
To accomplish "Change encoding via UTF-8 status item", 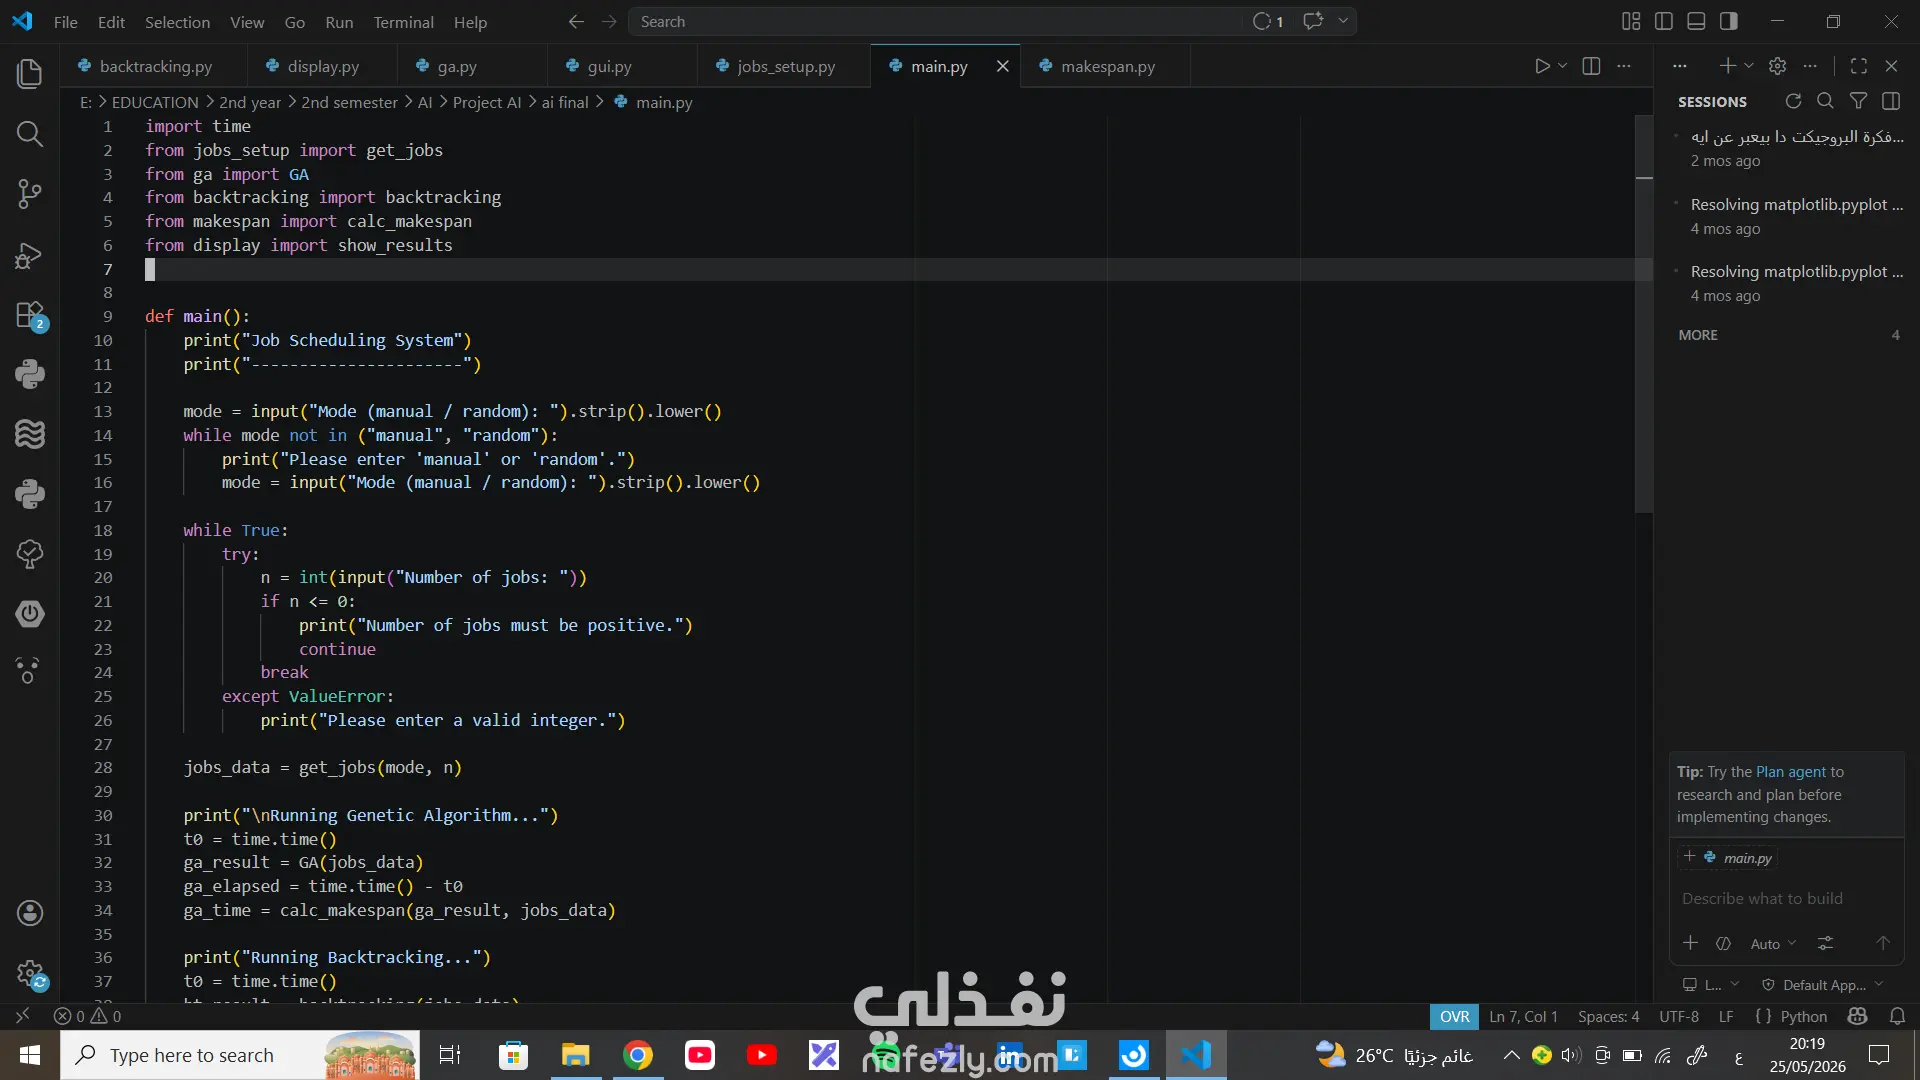I will (x=1679, y=1016).
